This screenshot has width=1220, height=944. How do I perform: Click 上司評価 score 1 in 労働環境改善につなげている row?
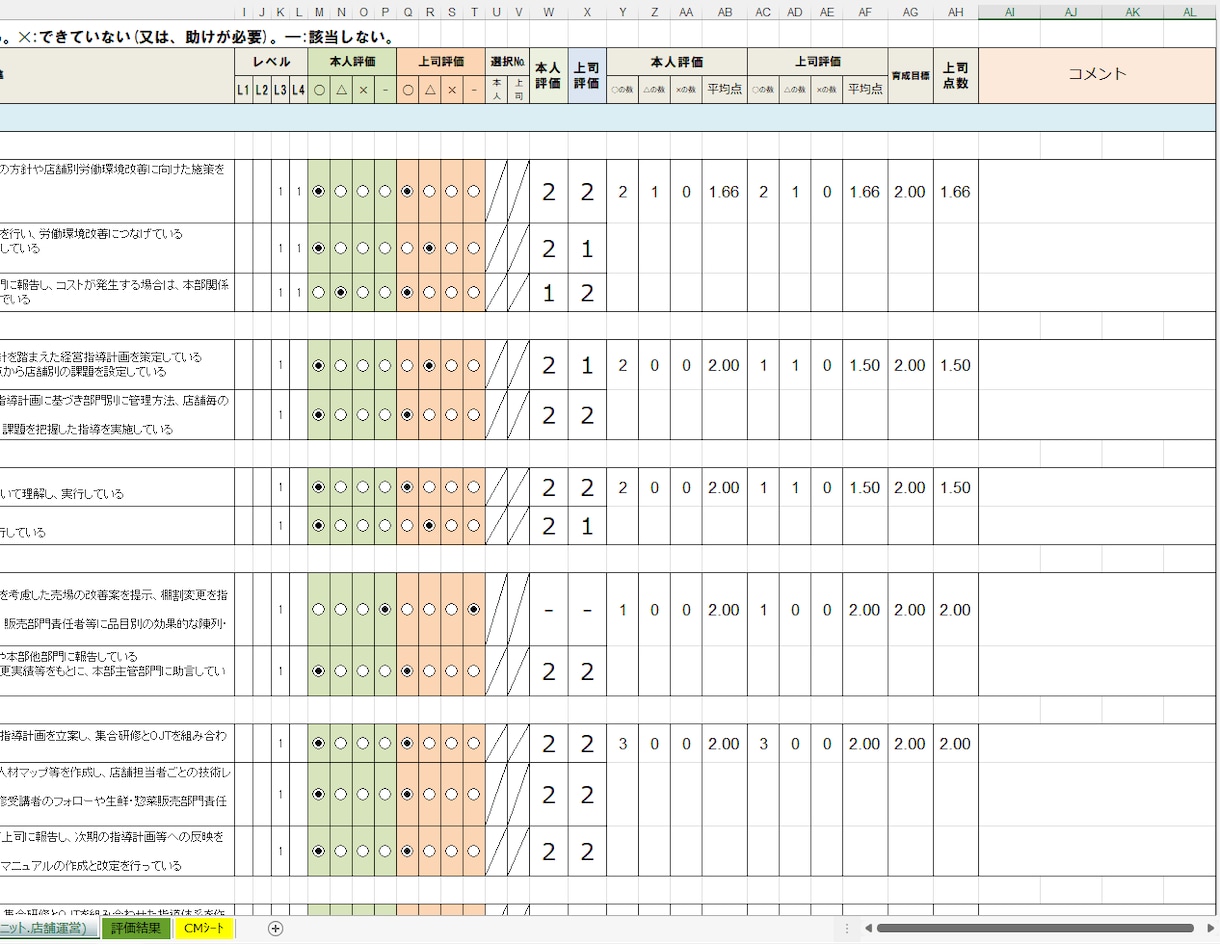[587, 249]
